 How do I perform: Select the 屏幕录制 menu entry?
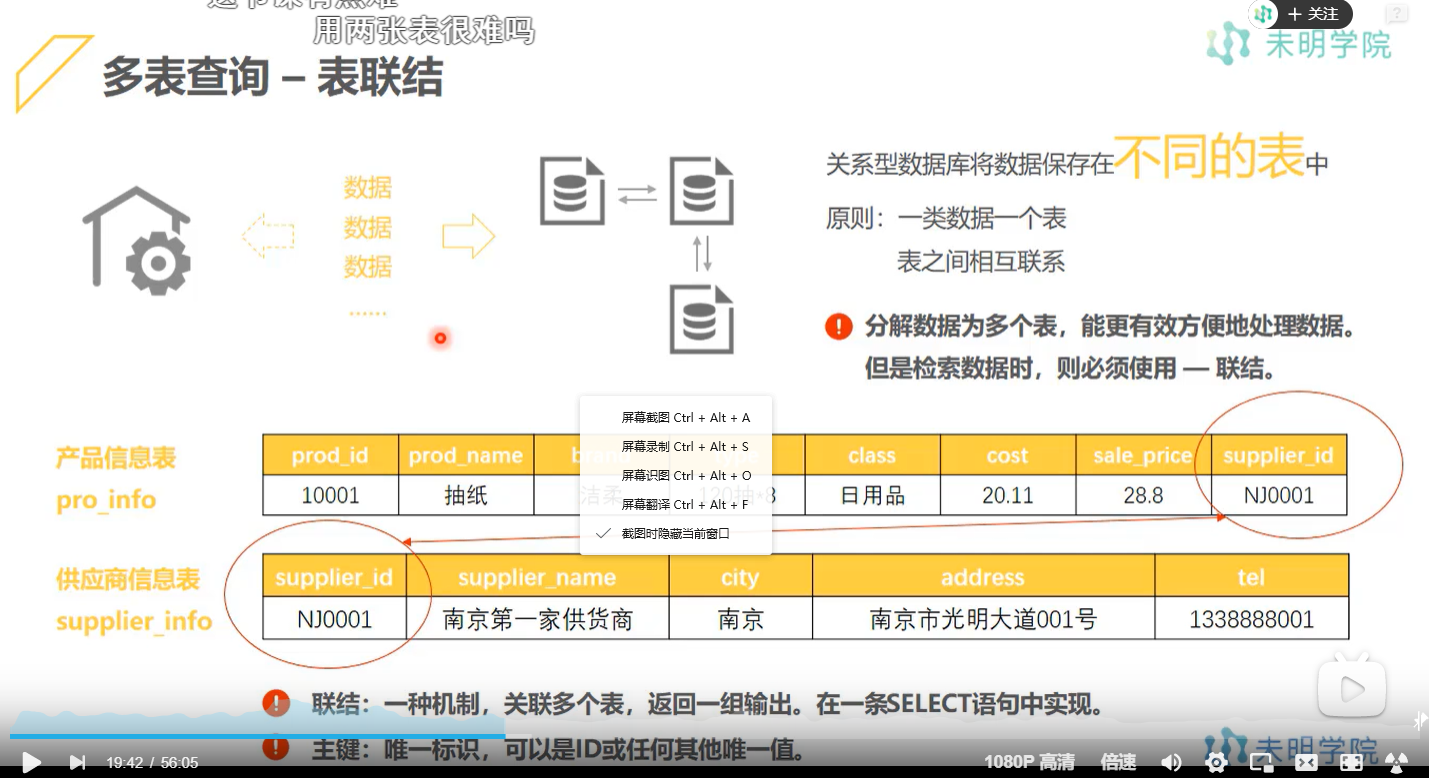[675, 446]
